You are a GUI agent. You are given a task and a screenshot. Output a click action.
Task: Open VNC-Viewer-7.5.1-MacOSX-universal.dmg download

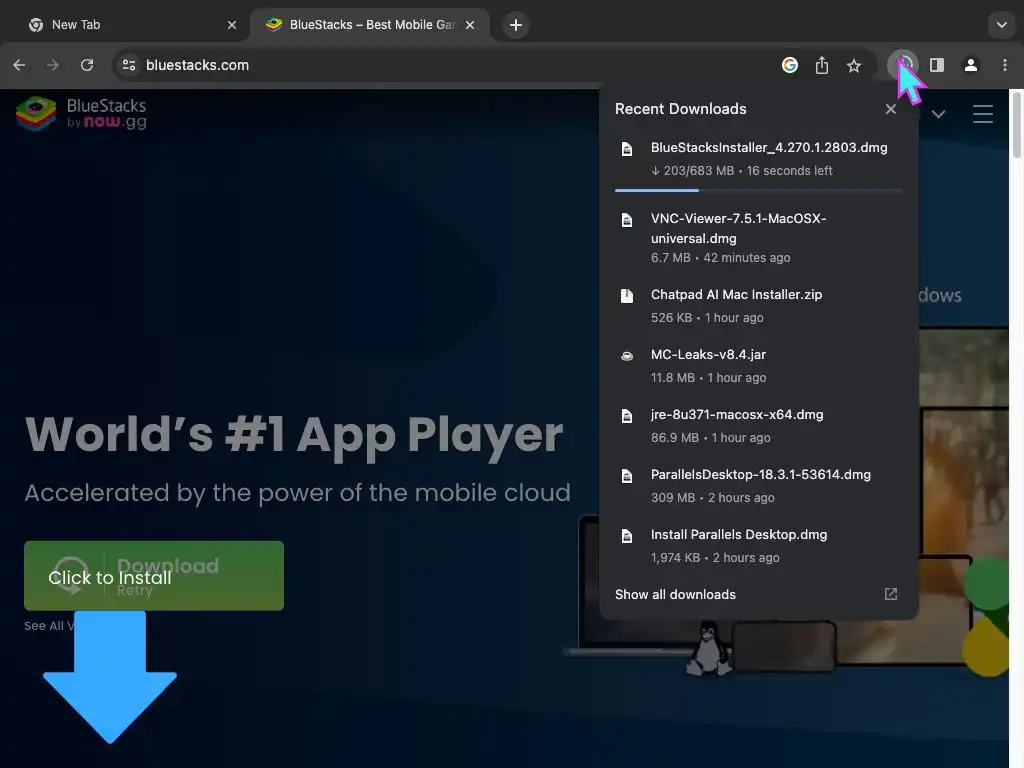pyautogui.click(x=759, y=238)
